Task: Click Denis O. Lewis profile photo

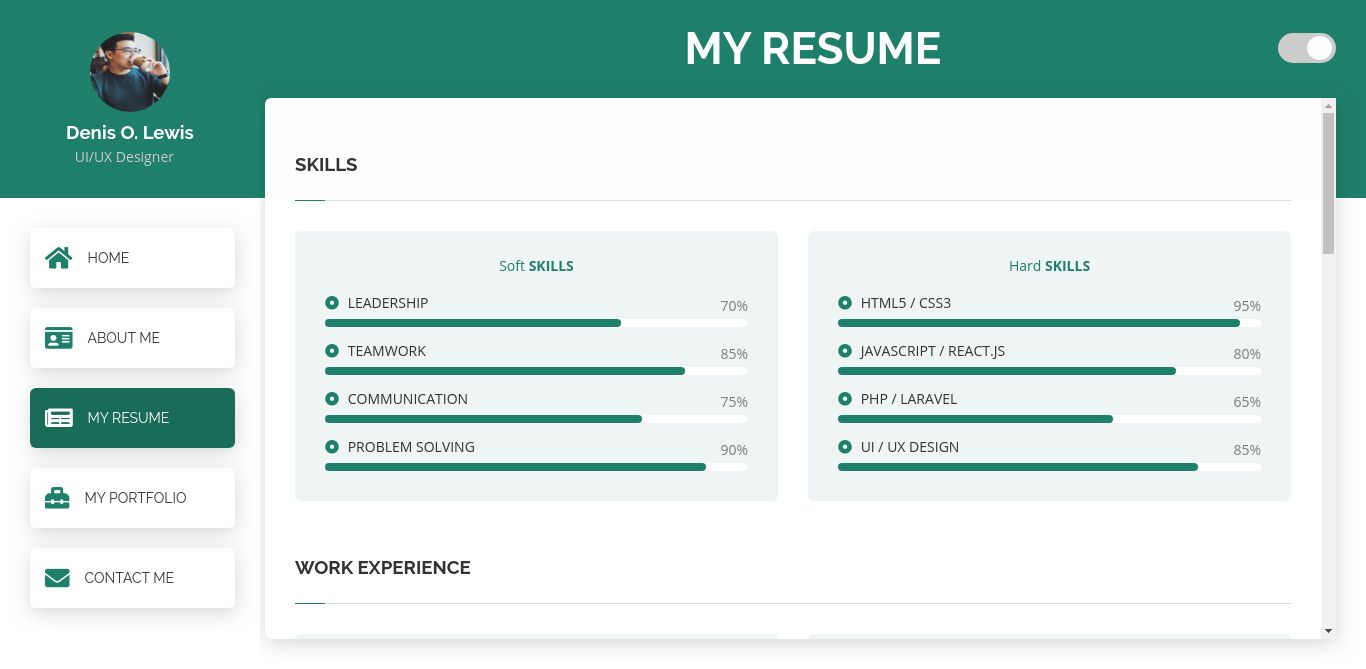Action: click(130, 72)
